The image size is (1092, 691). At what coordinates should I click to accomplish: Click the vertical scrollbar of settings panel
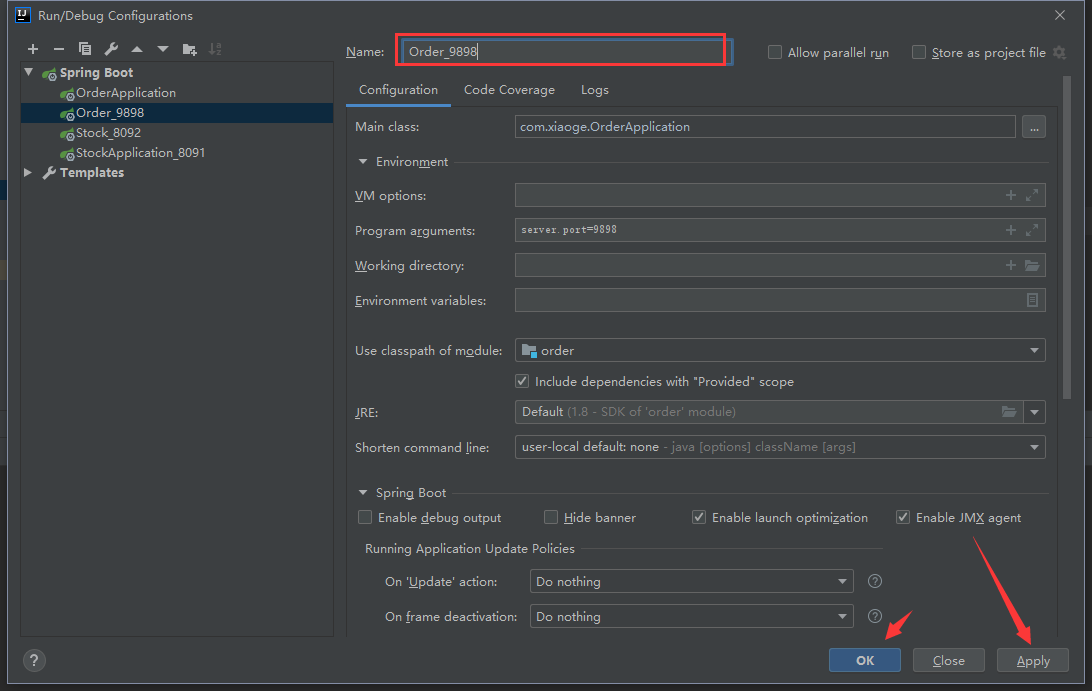tap(1066, 237)
